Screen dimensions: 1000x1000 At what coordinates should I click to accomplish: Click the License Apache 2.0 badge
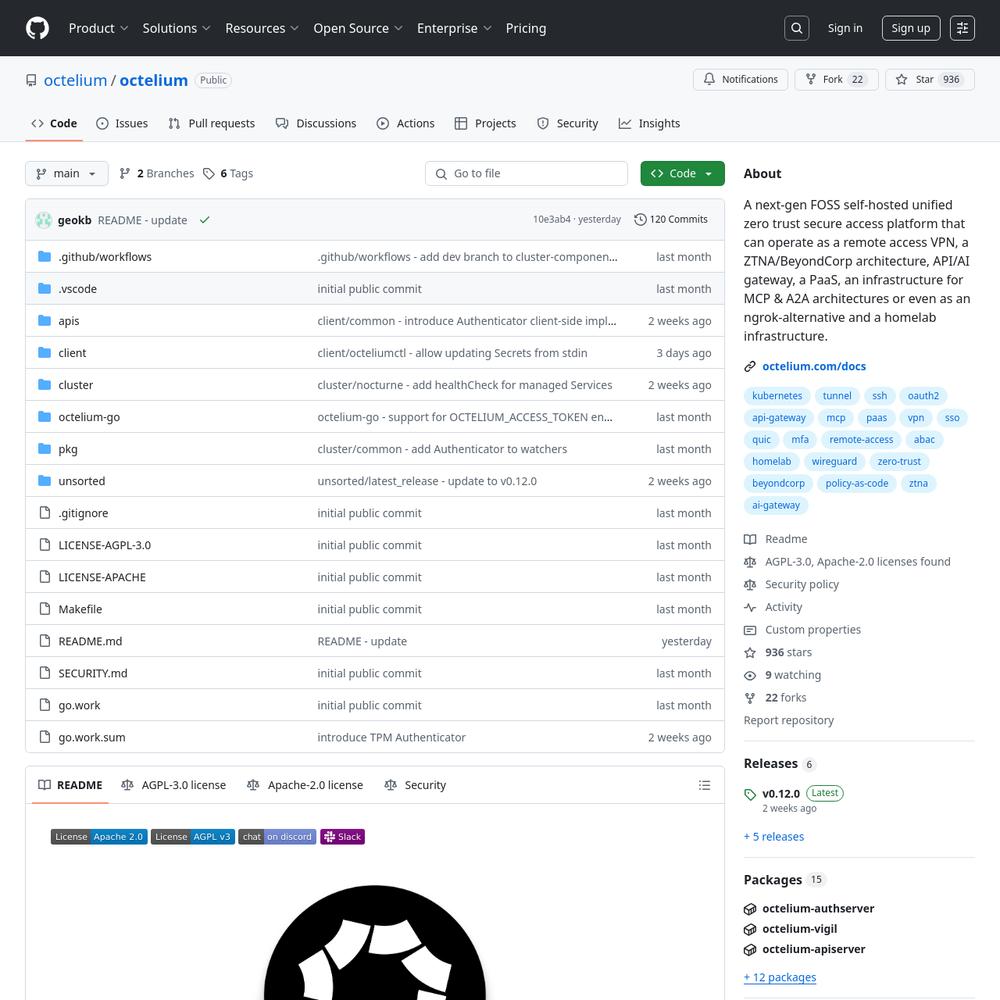[99, 837]
